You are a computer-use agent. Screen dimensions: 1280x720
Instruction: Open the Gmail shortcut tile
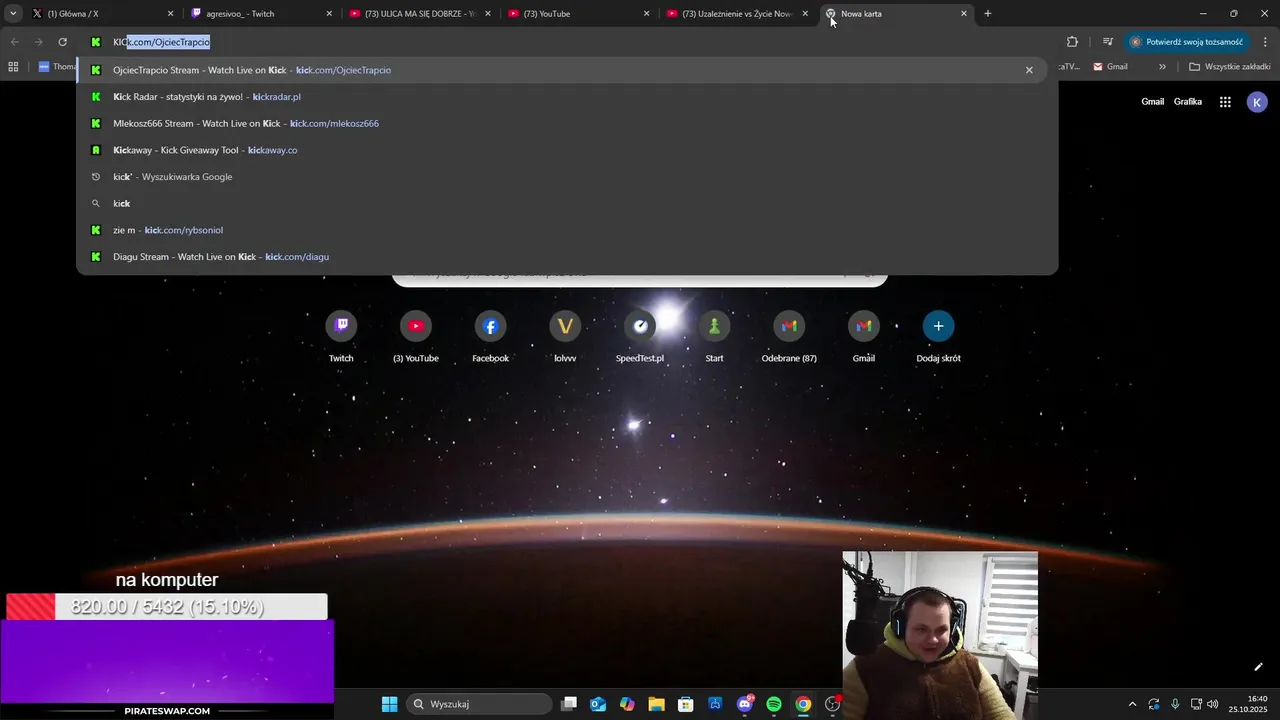tap(864, 326)
